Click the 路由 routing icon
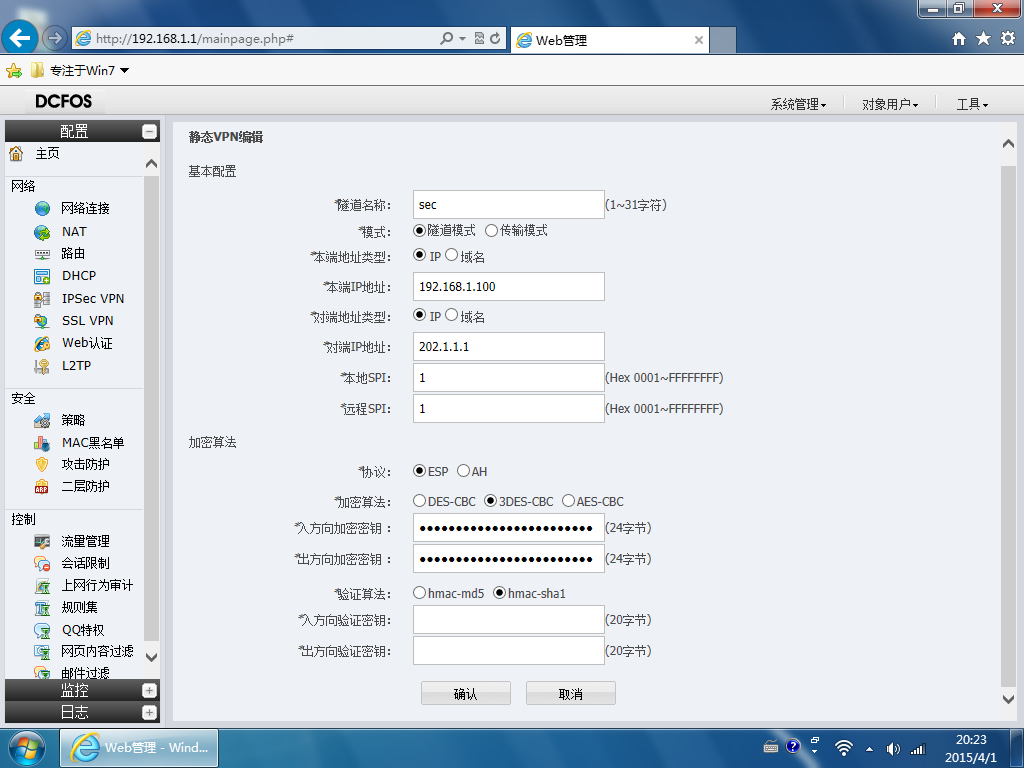This screenshot has width=1024, height=768. pos(42,254)
